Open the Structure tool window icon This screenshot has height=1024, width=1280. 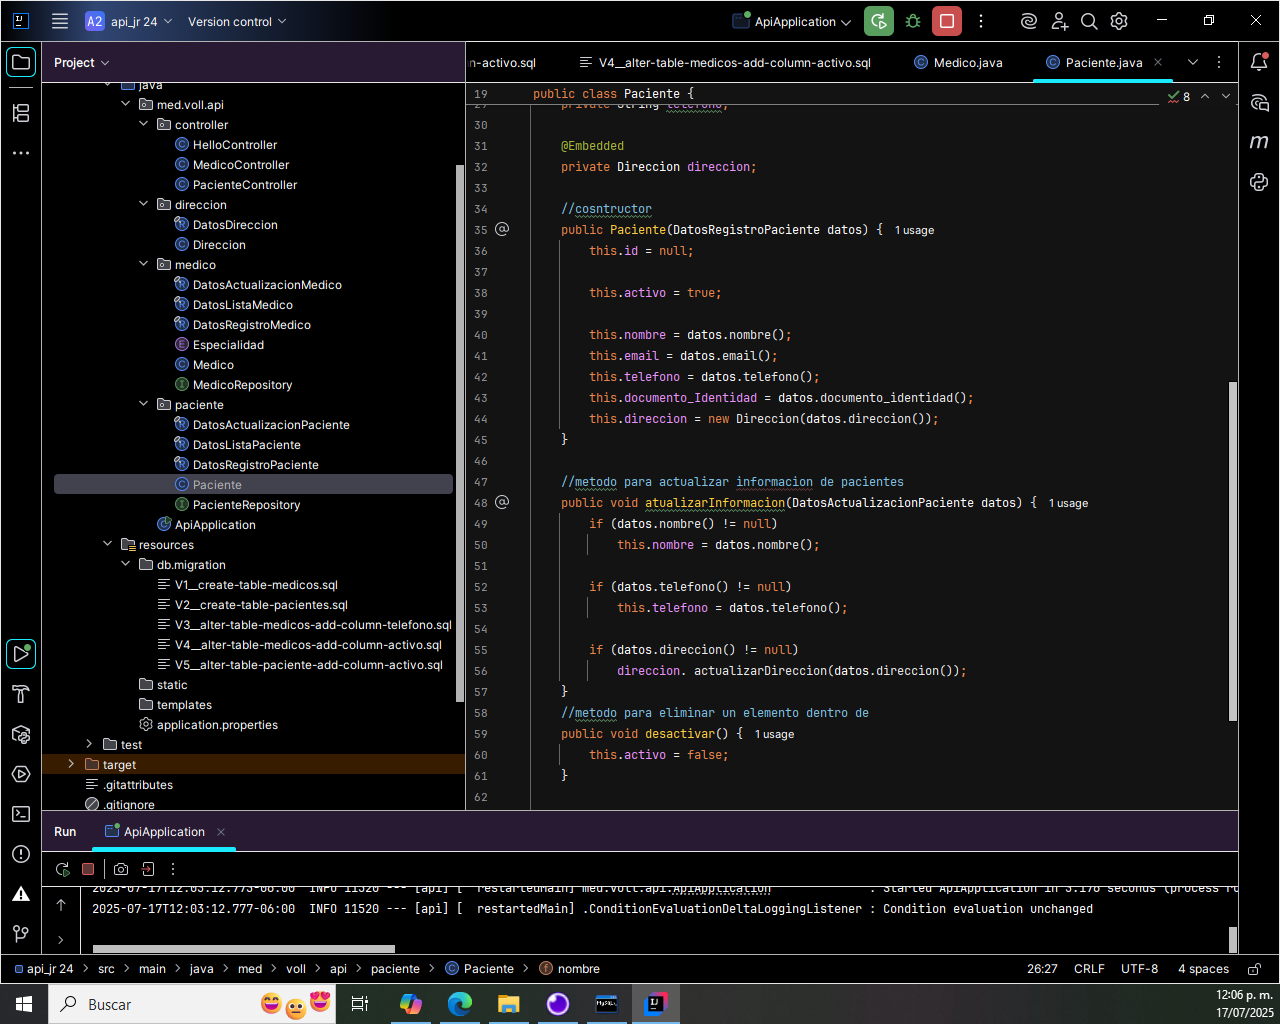[x=21, y=112]
